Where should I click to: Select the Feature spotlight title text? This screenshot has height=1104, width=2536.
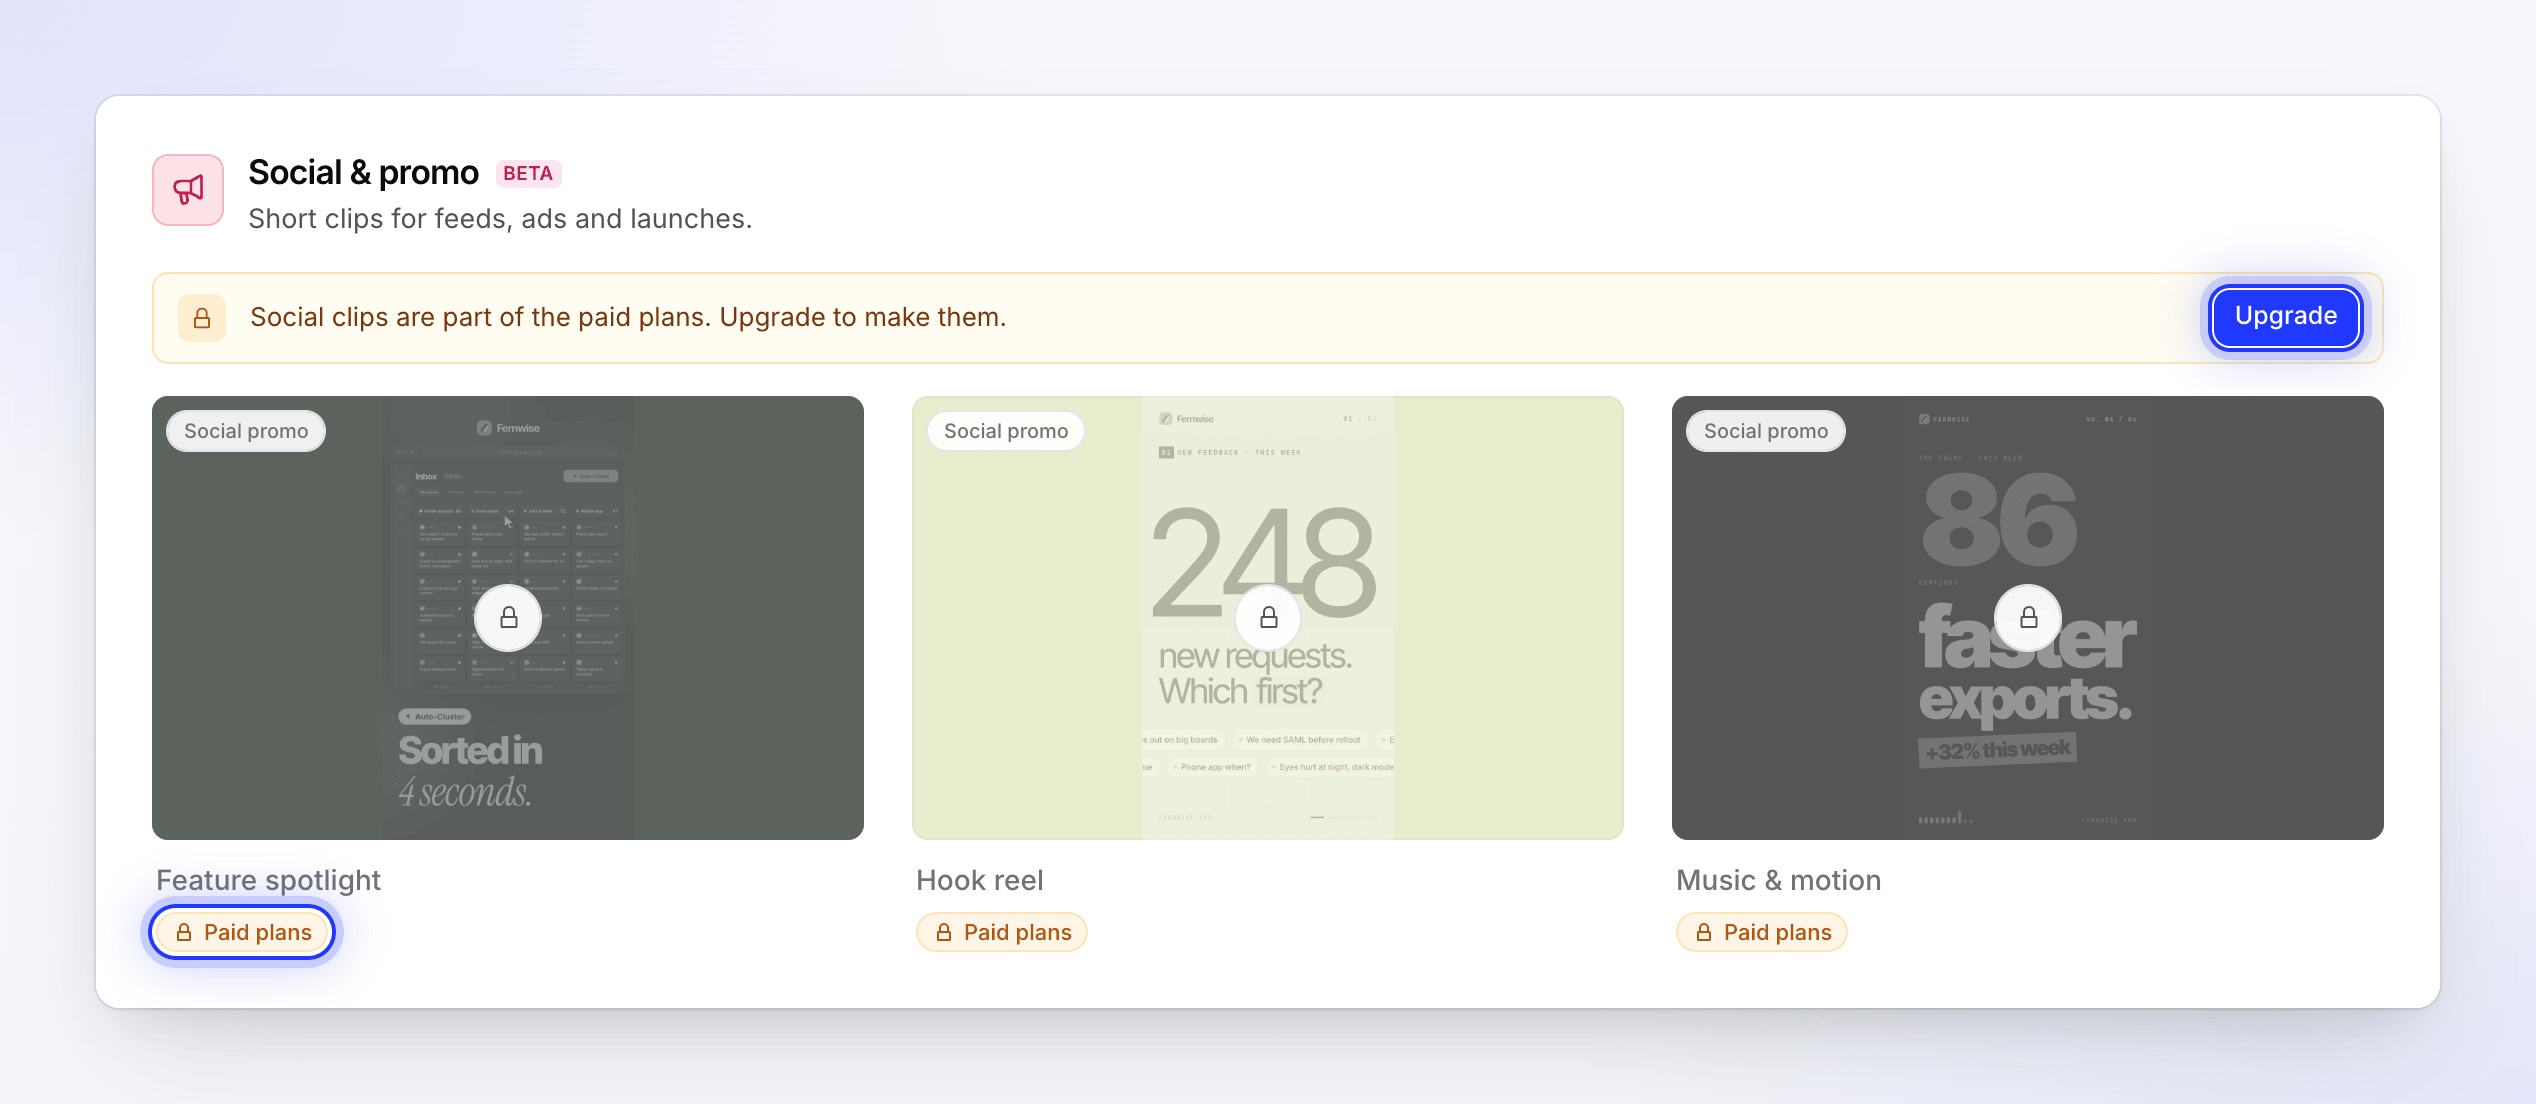(x=268, y=880)
